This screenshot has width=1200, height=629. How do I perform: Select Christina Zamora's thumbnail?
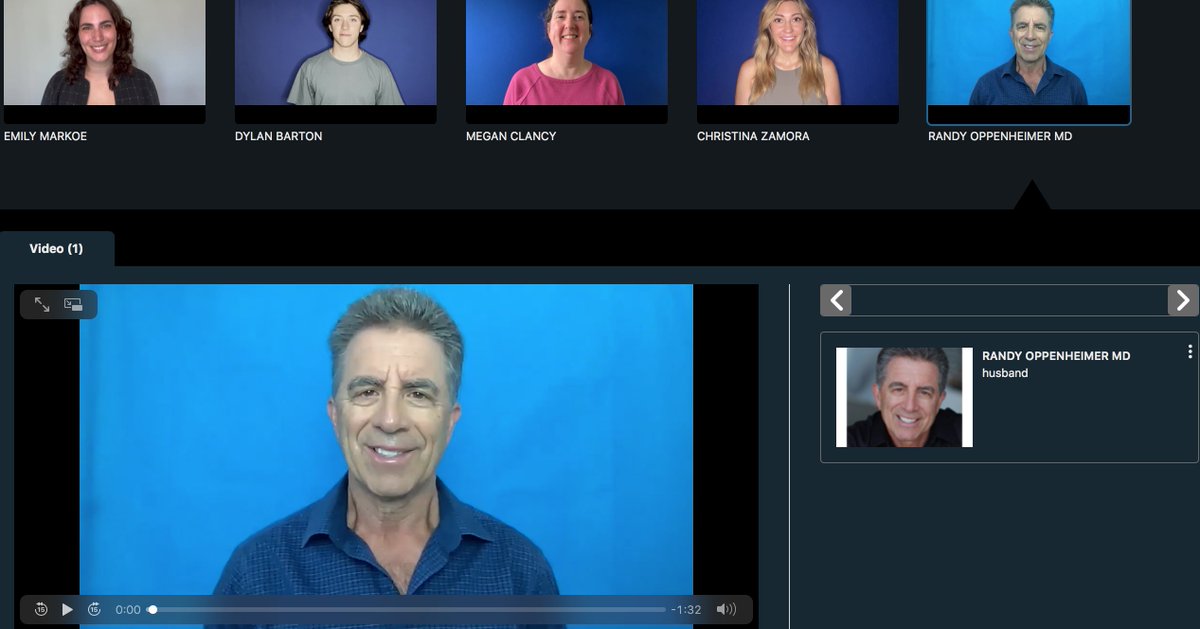click(797, 61)
